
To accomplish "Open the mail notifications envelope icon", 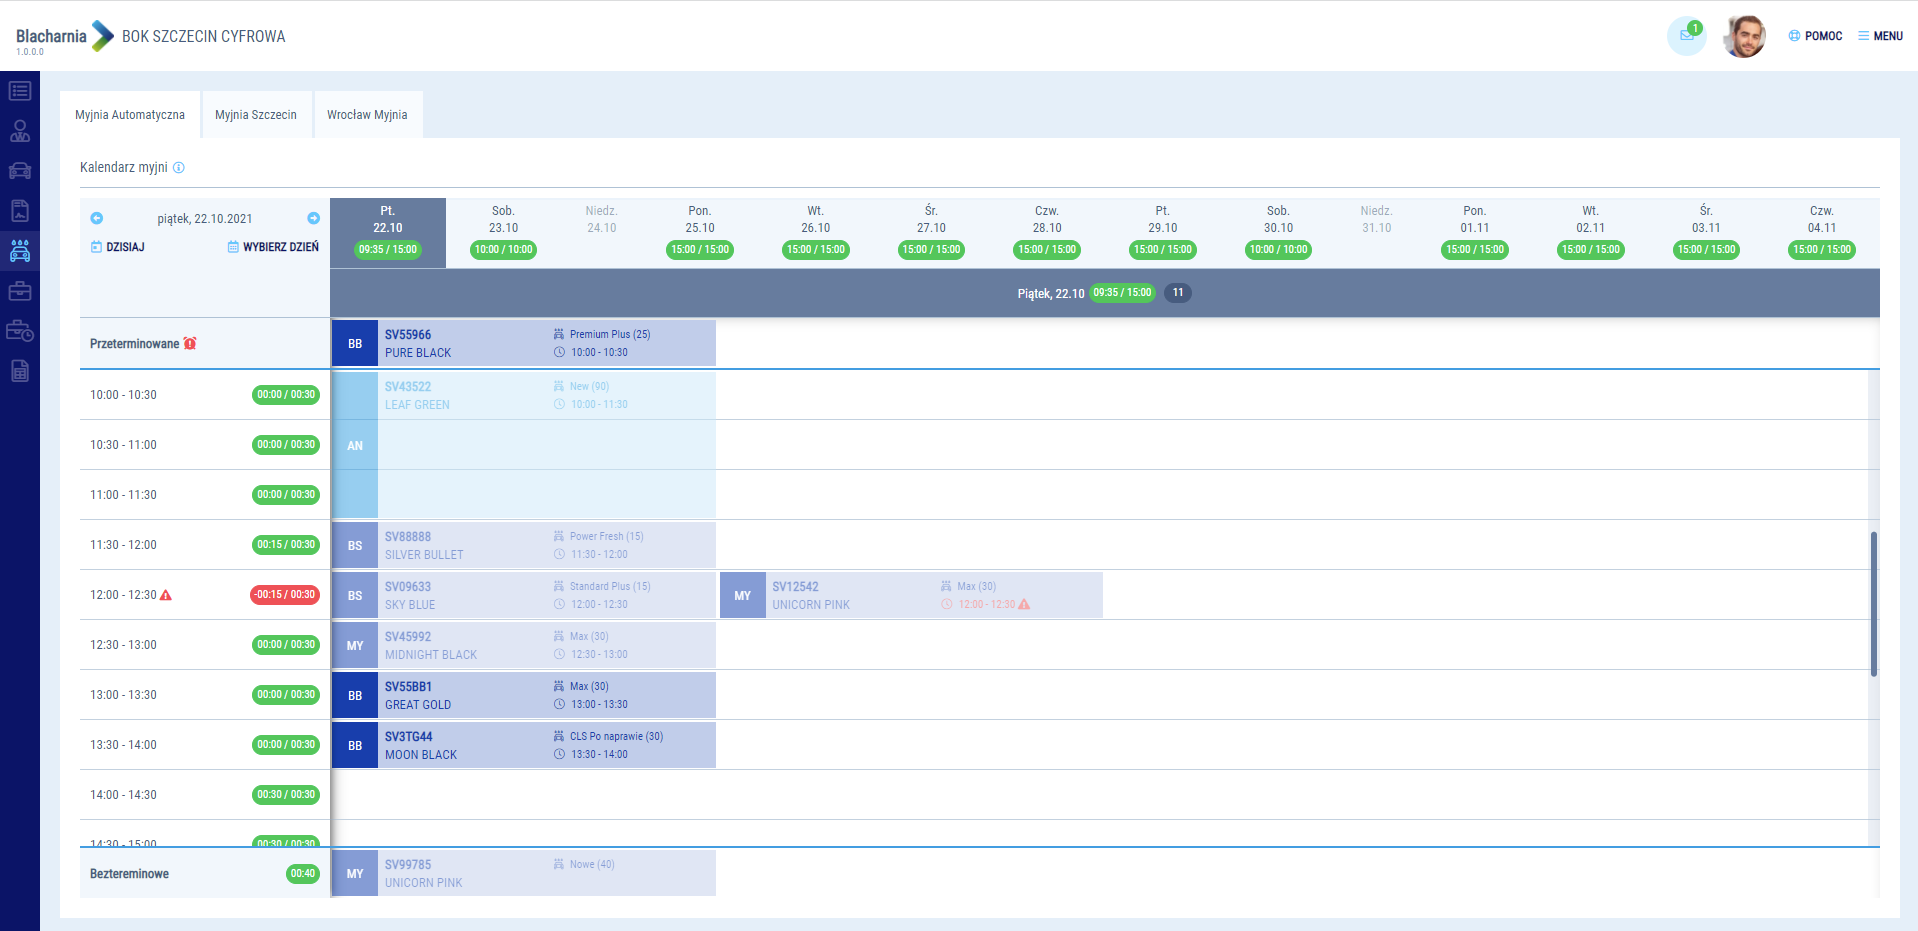I will click(1686, 36).
